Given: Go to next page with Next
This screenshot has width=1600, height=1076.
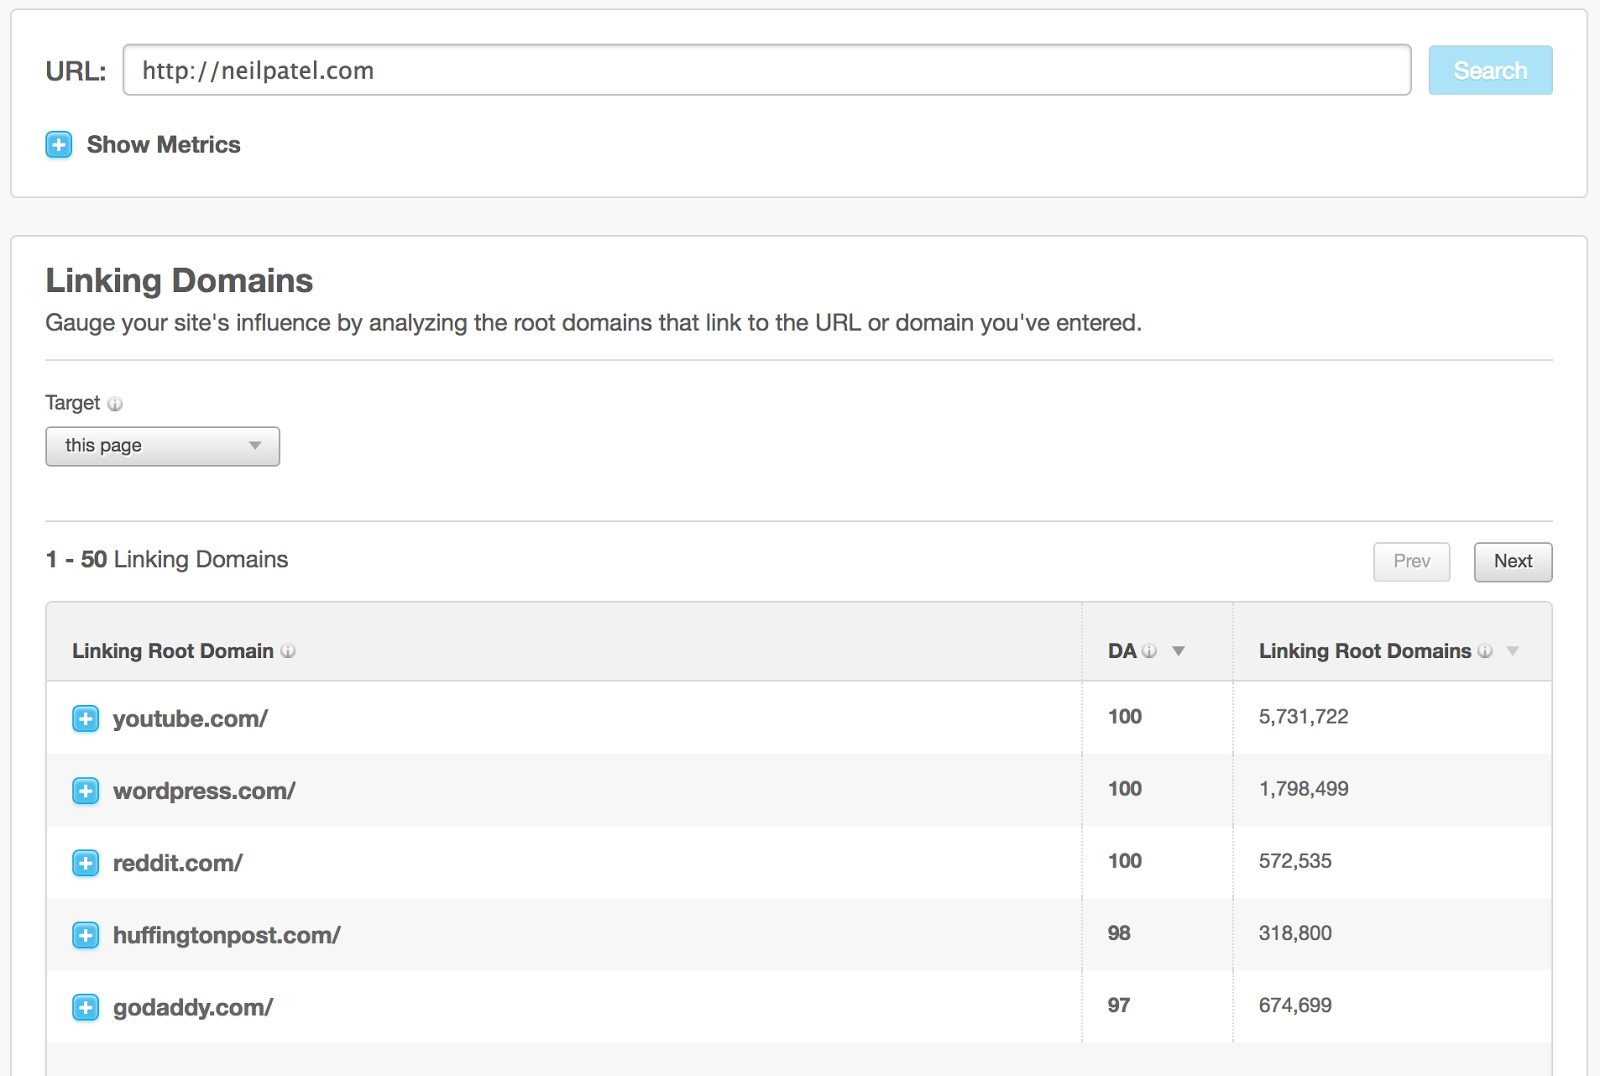Looking at the screenshot, I should click(1513, 561).
